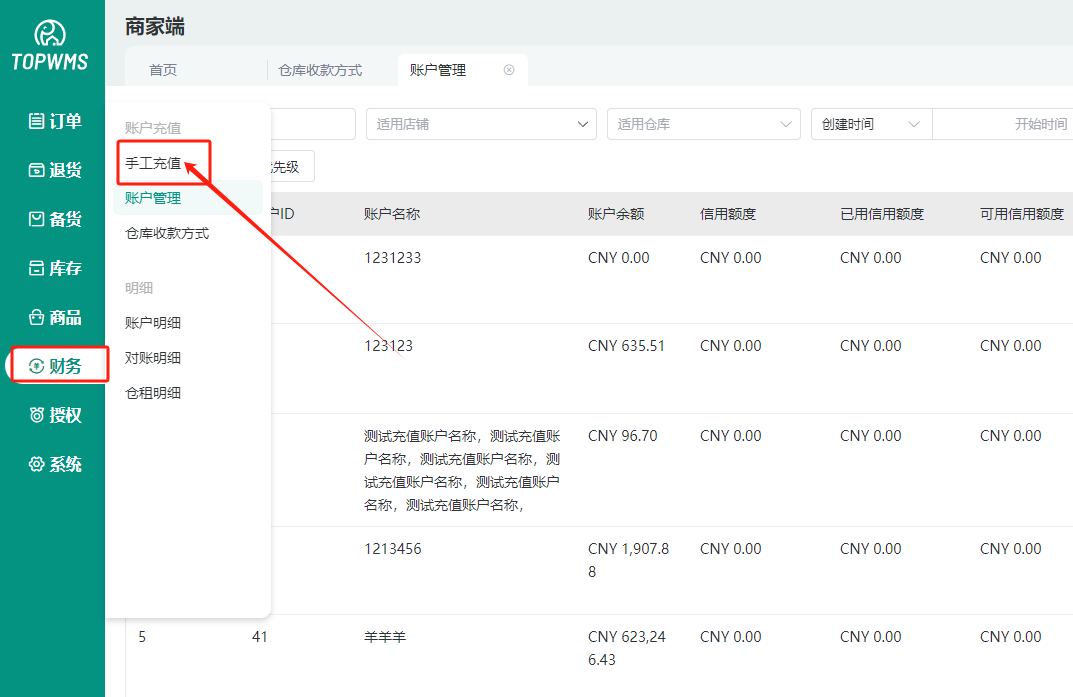Open the 退货 sidebar menu
The image size is (1073, 697).
(55, 170)
